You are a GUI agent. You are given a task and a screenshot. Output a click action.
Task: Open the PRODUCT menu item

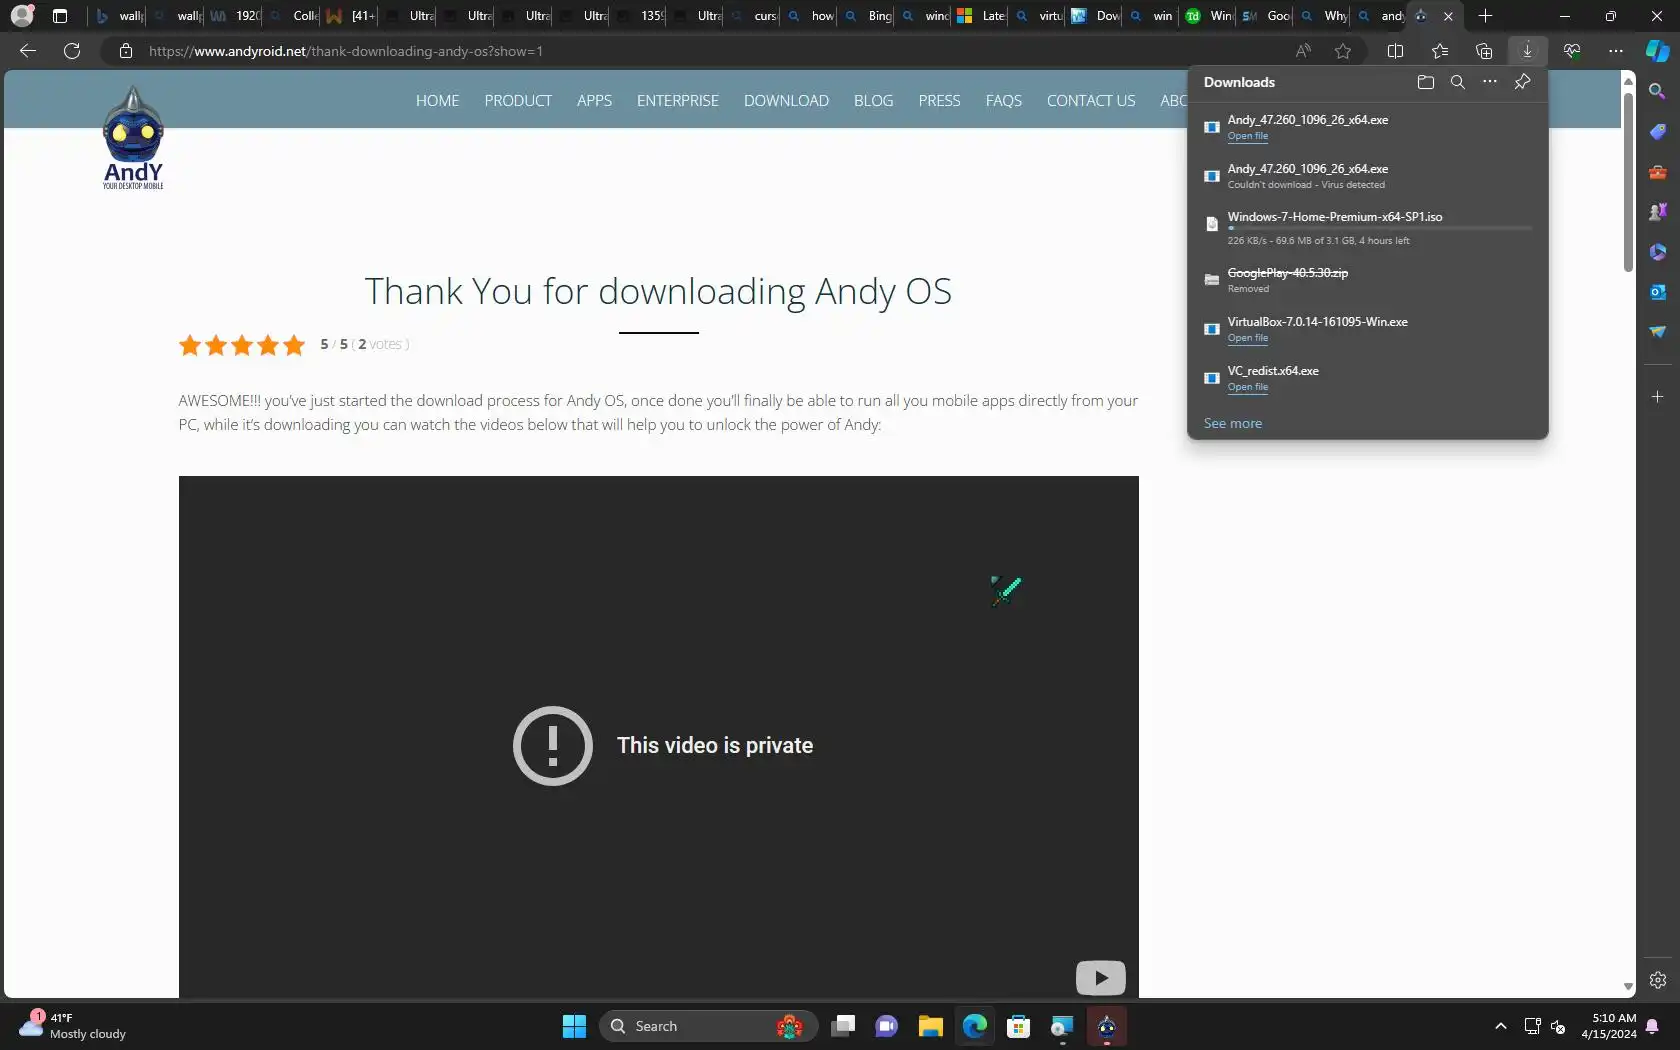click(x=518, y=100)
